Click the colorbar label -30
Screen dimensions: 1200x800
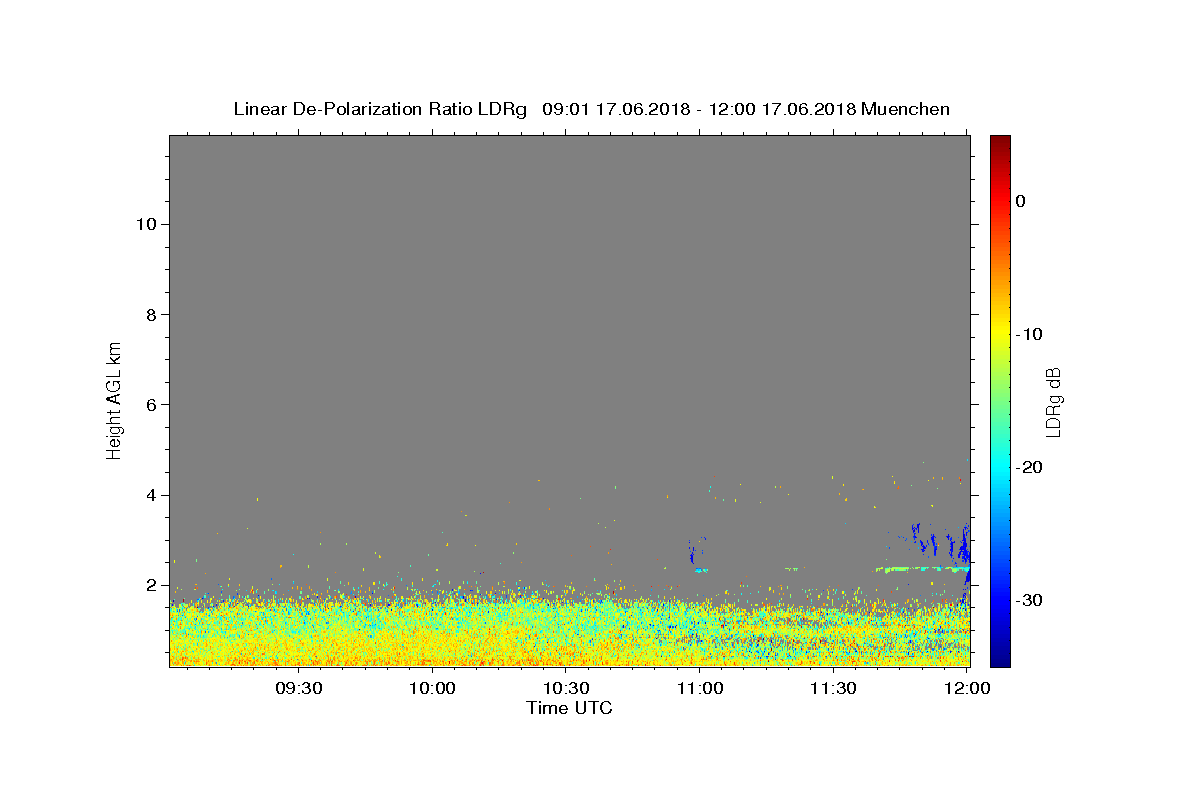click(1030, 600)
